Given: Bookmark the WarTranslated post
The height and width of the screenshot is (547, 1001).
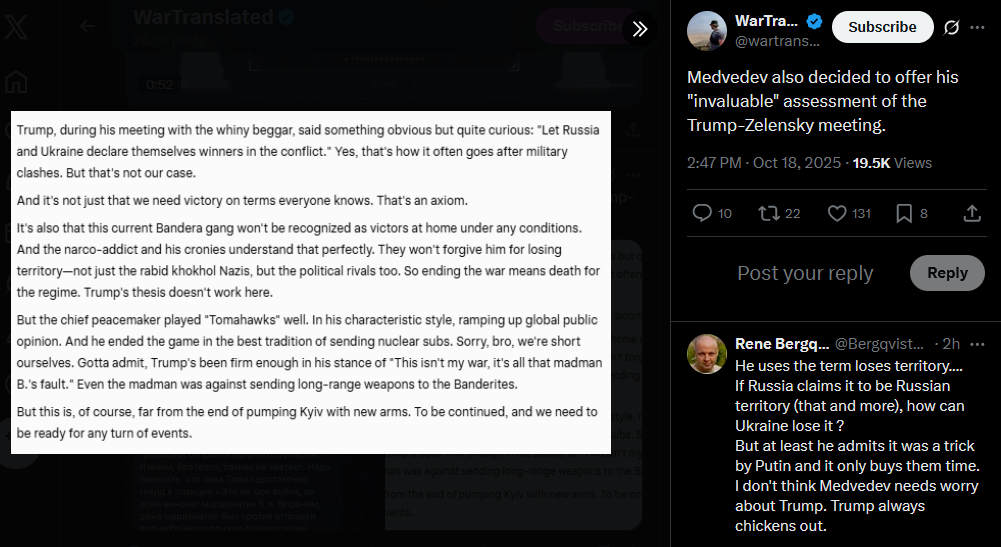Looking at the screenshot, I should 904,213.
